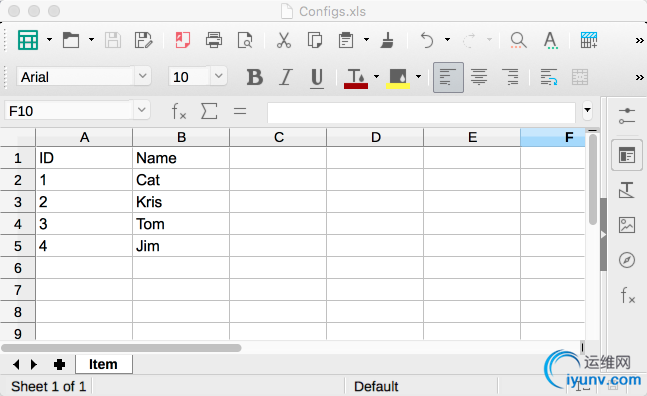Open font color picker arrow
This screenshot has height=396, width=647.
376,76
